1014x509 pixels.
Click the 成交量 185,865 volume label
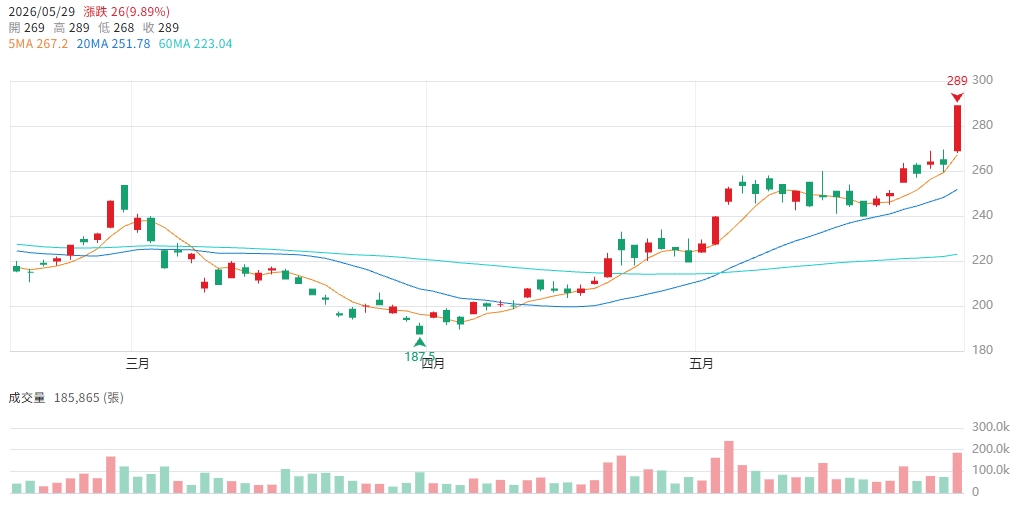click(x=66, y=398)
